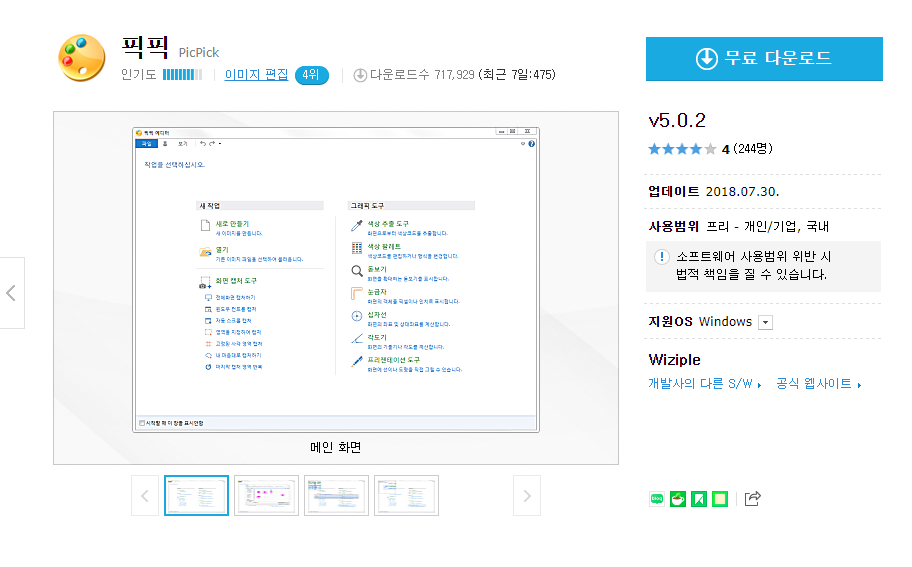Click redo arrow in preview toolbar
Image resolution: width=912 pixels, height=567 pixels.
pyautogui.click(x=212, y=144)
